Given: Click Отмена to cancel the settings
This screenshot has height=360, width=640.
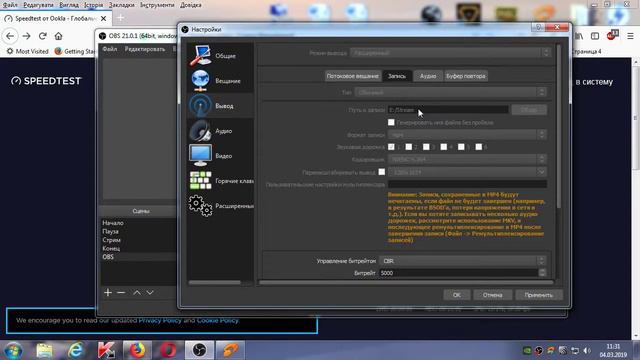Looking at the screenshot, I should (x=492, y=295).
